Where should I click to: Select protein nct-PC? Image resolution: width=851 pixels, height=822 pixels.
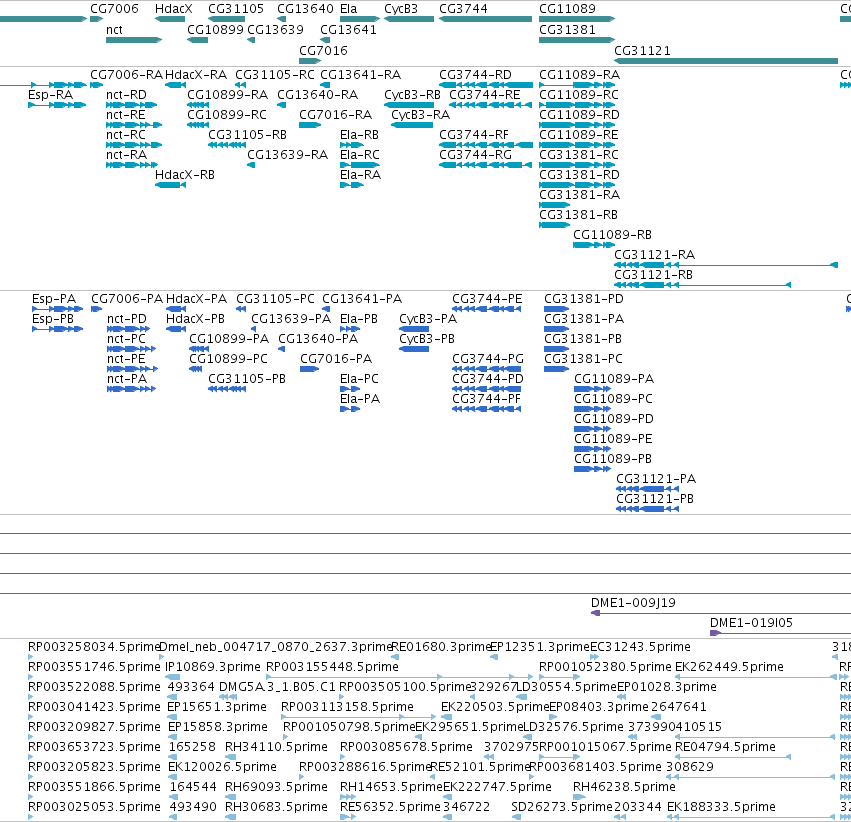(126, 339)
